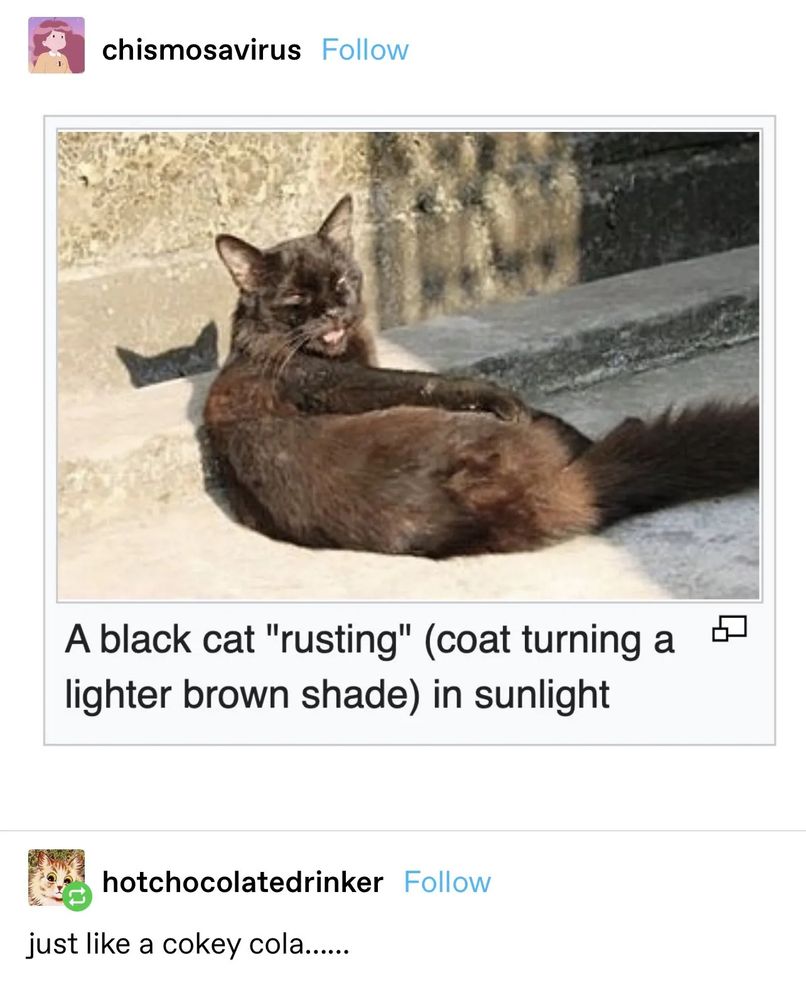This screenshot has height=1000, width=806.
Task: Click the cat's pink tongue
Action: pos(334,337)
